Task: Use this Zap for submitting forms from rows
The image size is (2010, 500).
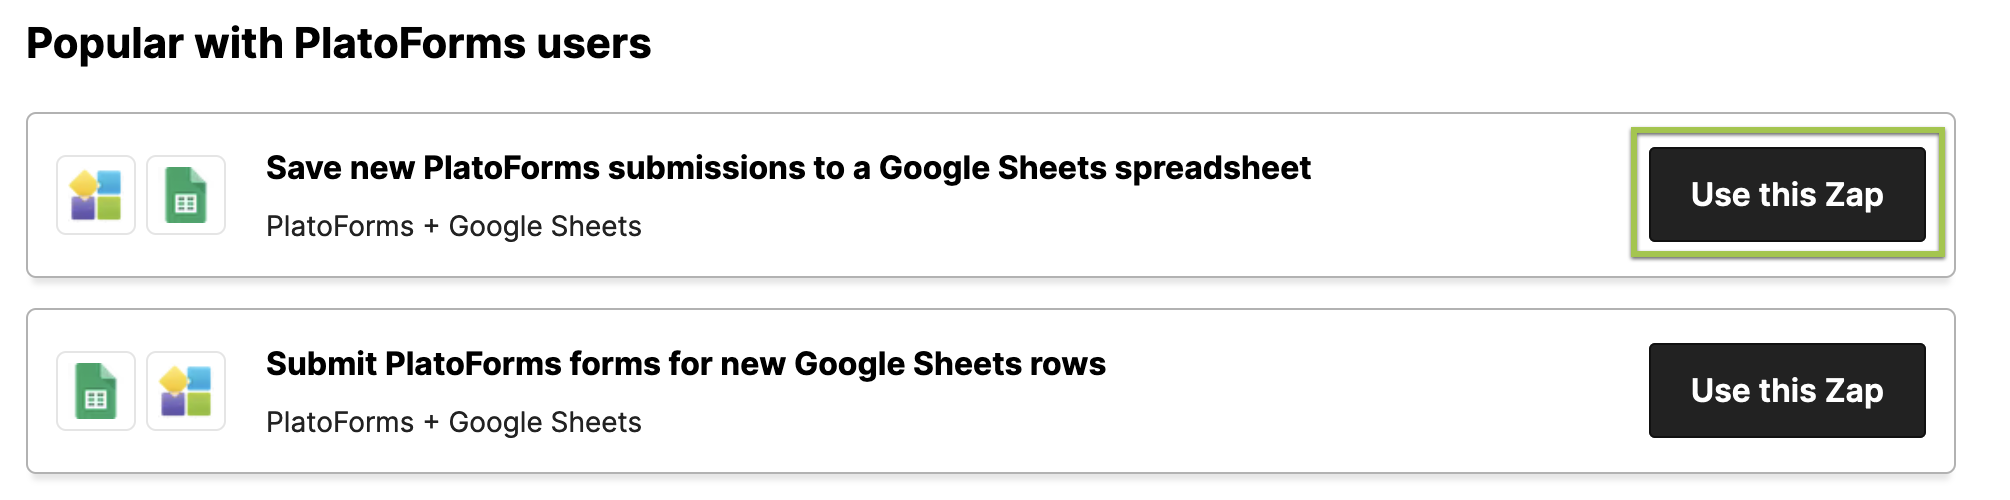Action: pos(1786,391)
